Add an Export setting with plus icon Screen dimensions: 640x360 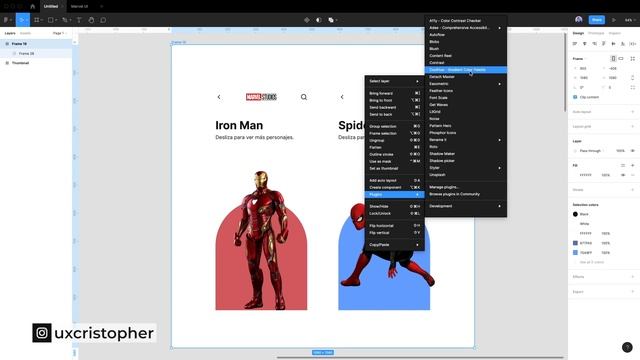[x=633, y=291]
